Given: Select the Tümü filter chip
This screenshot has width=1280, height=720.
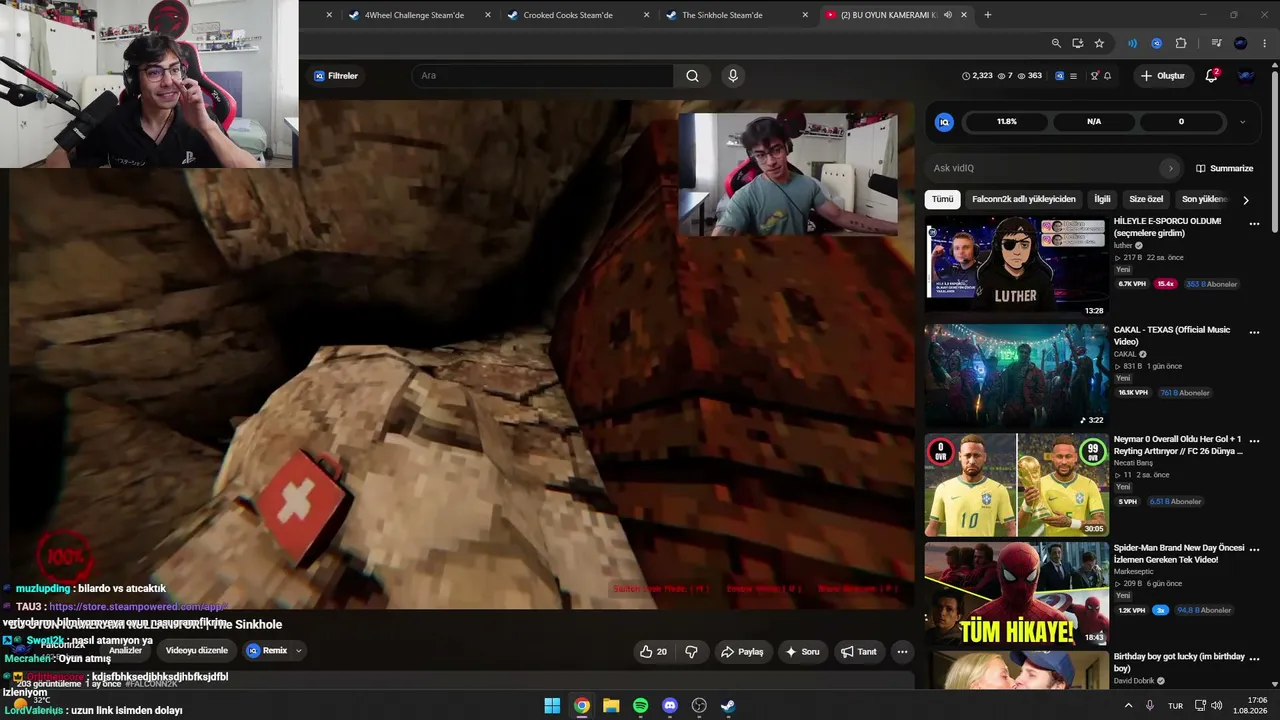Looking at the screenshot, I should pyautogui.click(x=943, y=199).
